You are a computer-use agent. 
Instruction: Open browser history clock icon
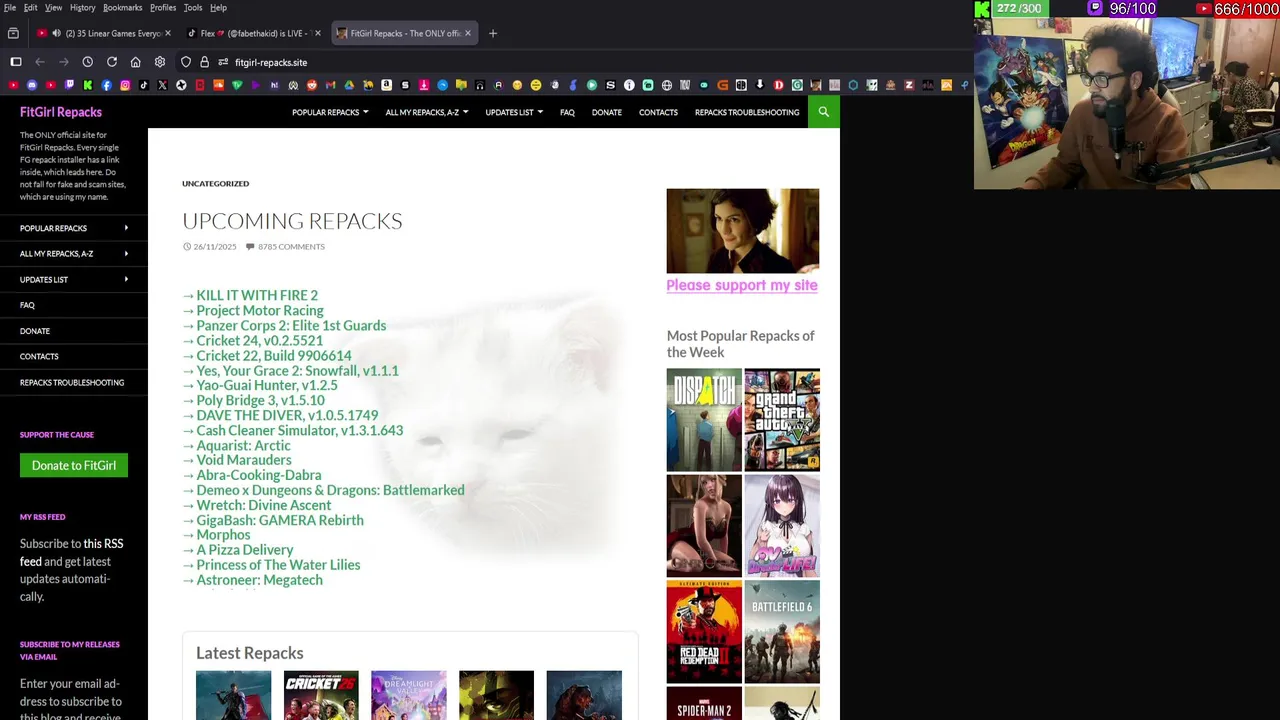coord(88,62)
